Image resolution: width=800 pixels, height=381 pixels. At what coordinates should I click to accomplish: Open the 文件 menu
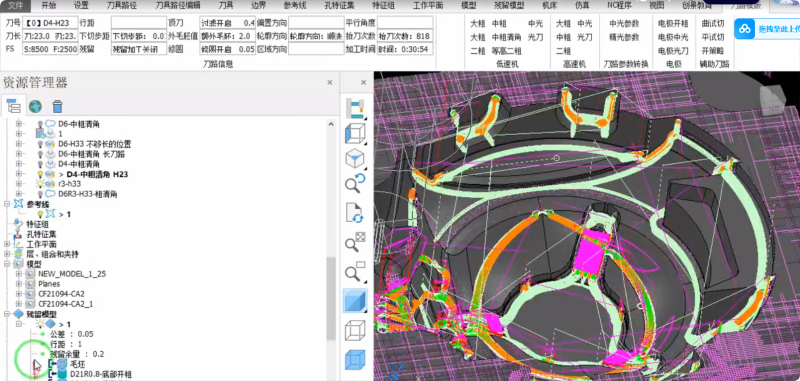(x=15, y=6)
